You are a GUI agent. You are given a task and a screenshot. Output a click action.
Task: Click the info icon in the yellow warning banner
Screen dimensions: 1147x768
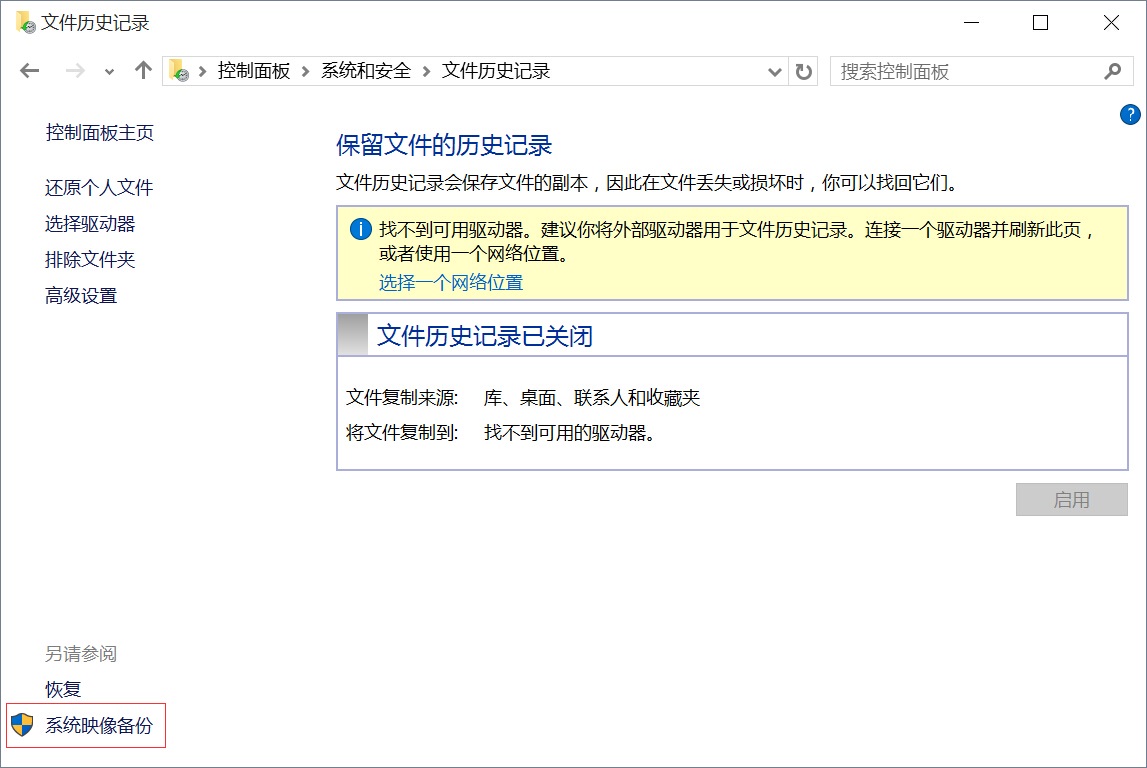coord(360,229)
